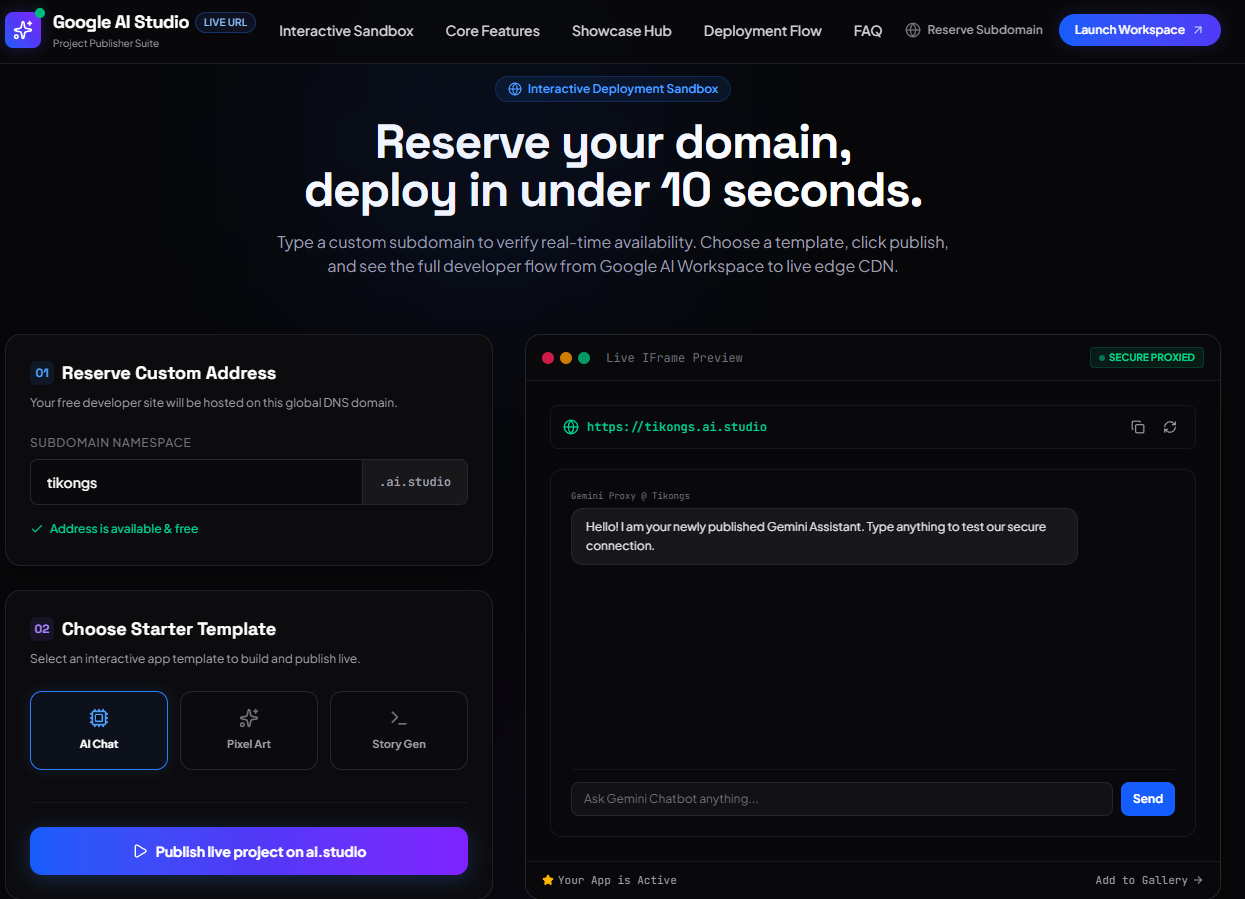This screenshot has height=899, width=1245.
Task: Click the .ai.studio domain suffix label
Action: click(x=415, y=482)
